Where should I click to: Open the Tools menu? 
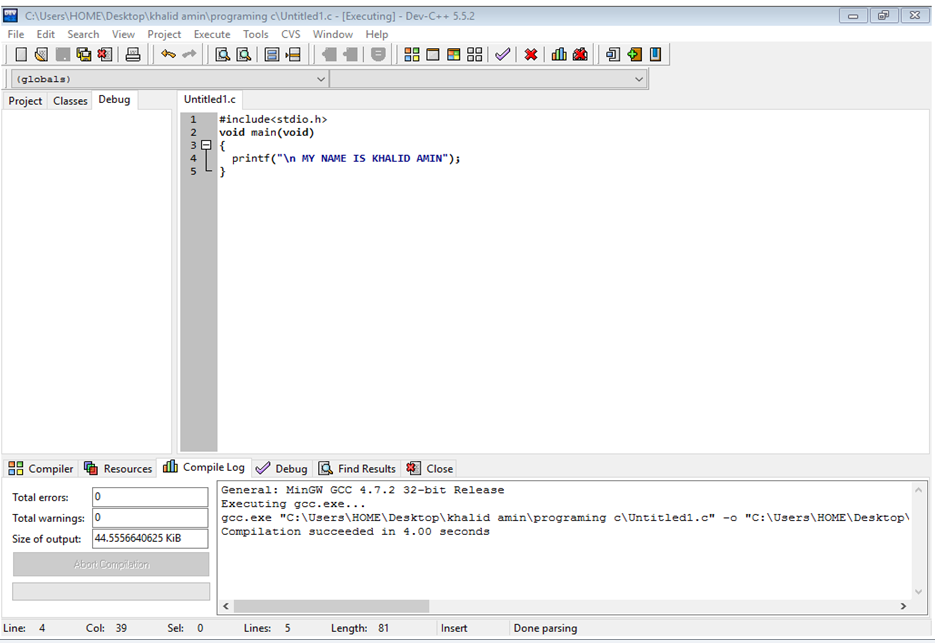point(255,34)
